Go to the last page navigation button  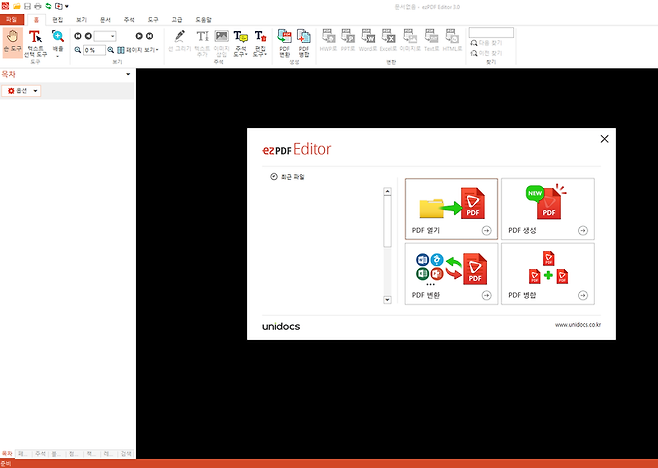coord(150,36)
